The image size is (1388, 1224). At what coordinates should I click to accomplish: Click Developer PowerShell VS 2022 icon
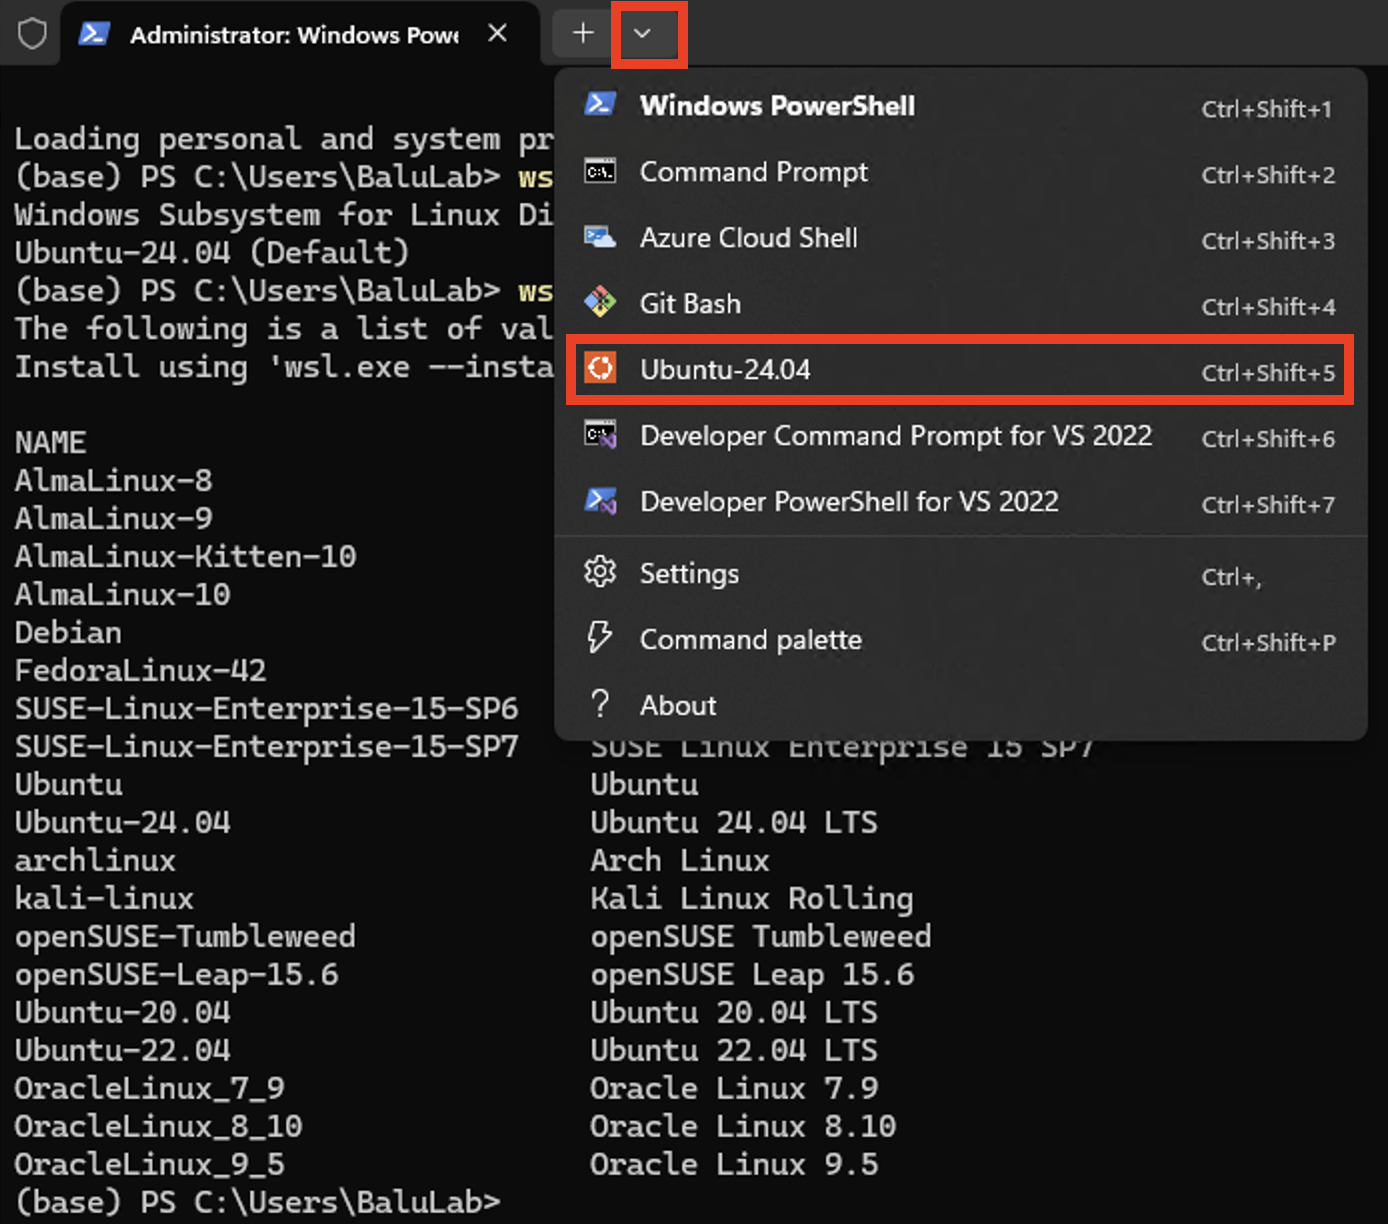(x=600, y=501)
